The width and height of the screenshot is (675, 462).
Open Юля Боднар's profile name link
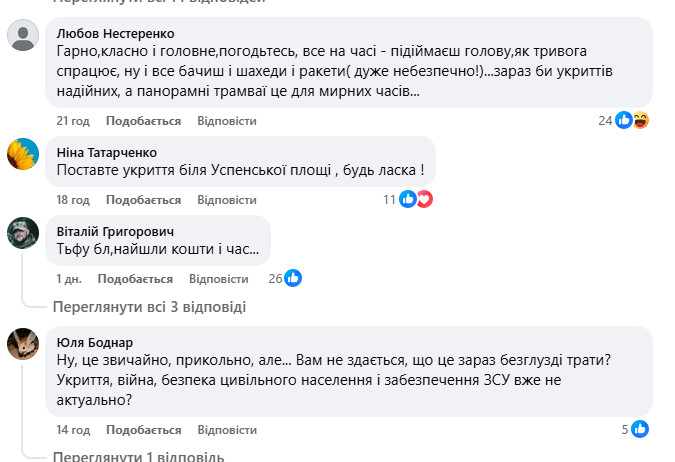click(95, 341)
